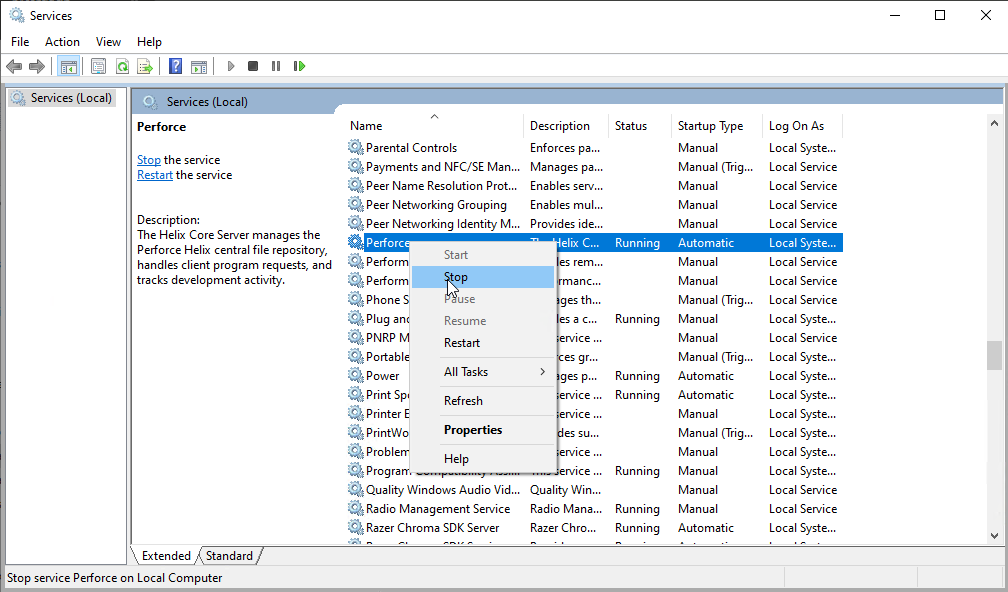The width and height of the screenshot is (1008, 592).
Task: Toggle the console tree pane toolbar icon
Action: (69, 66)
